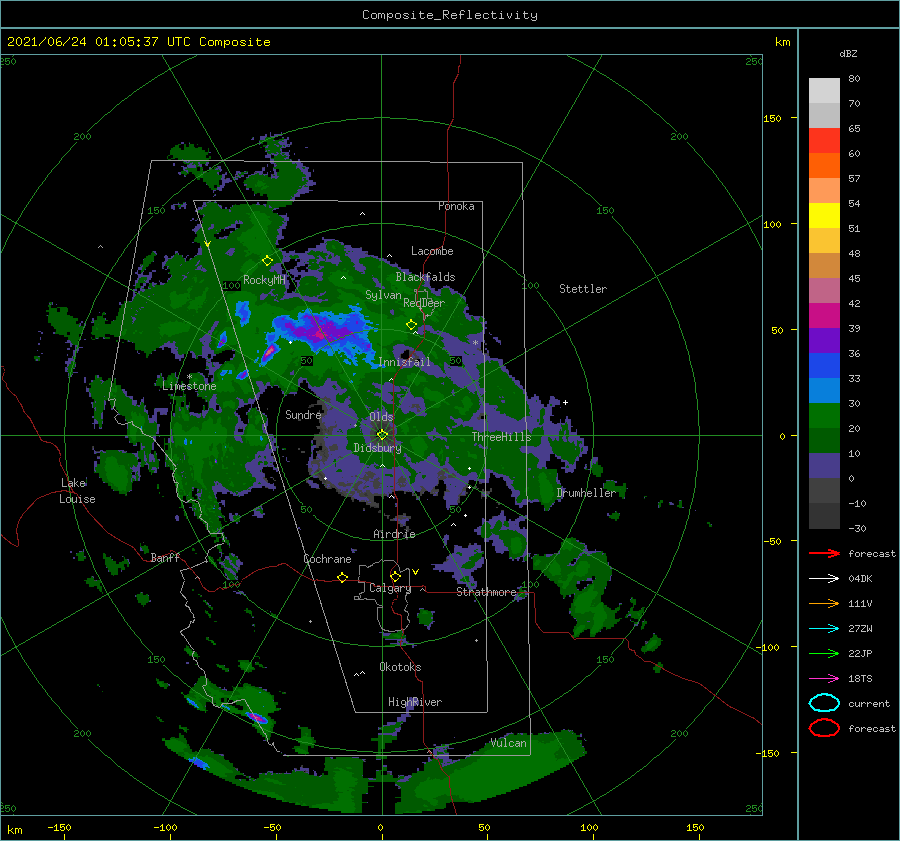Click the Calgary city label

(390, 588)
